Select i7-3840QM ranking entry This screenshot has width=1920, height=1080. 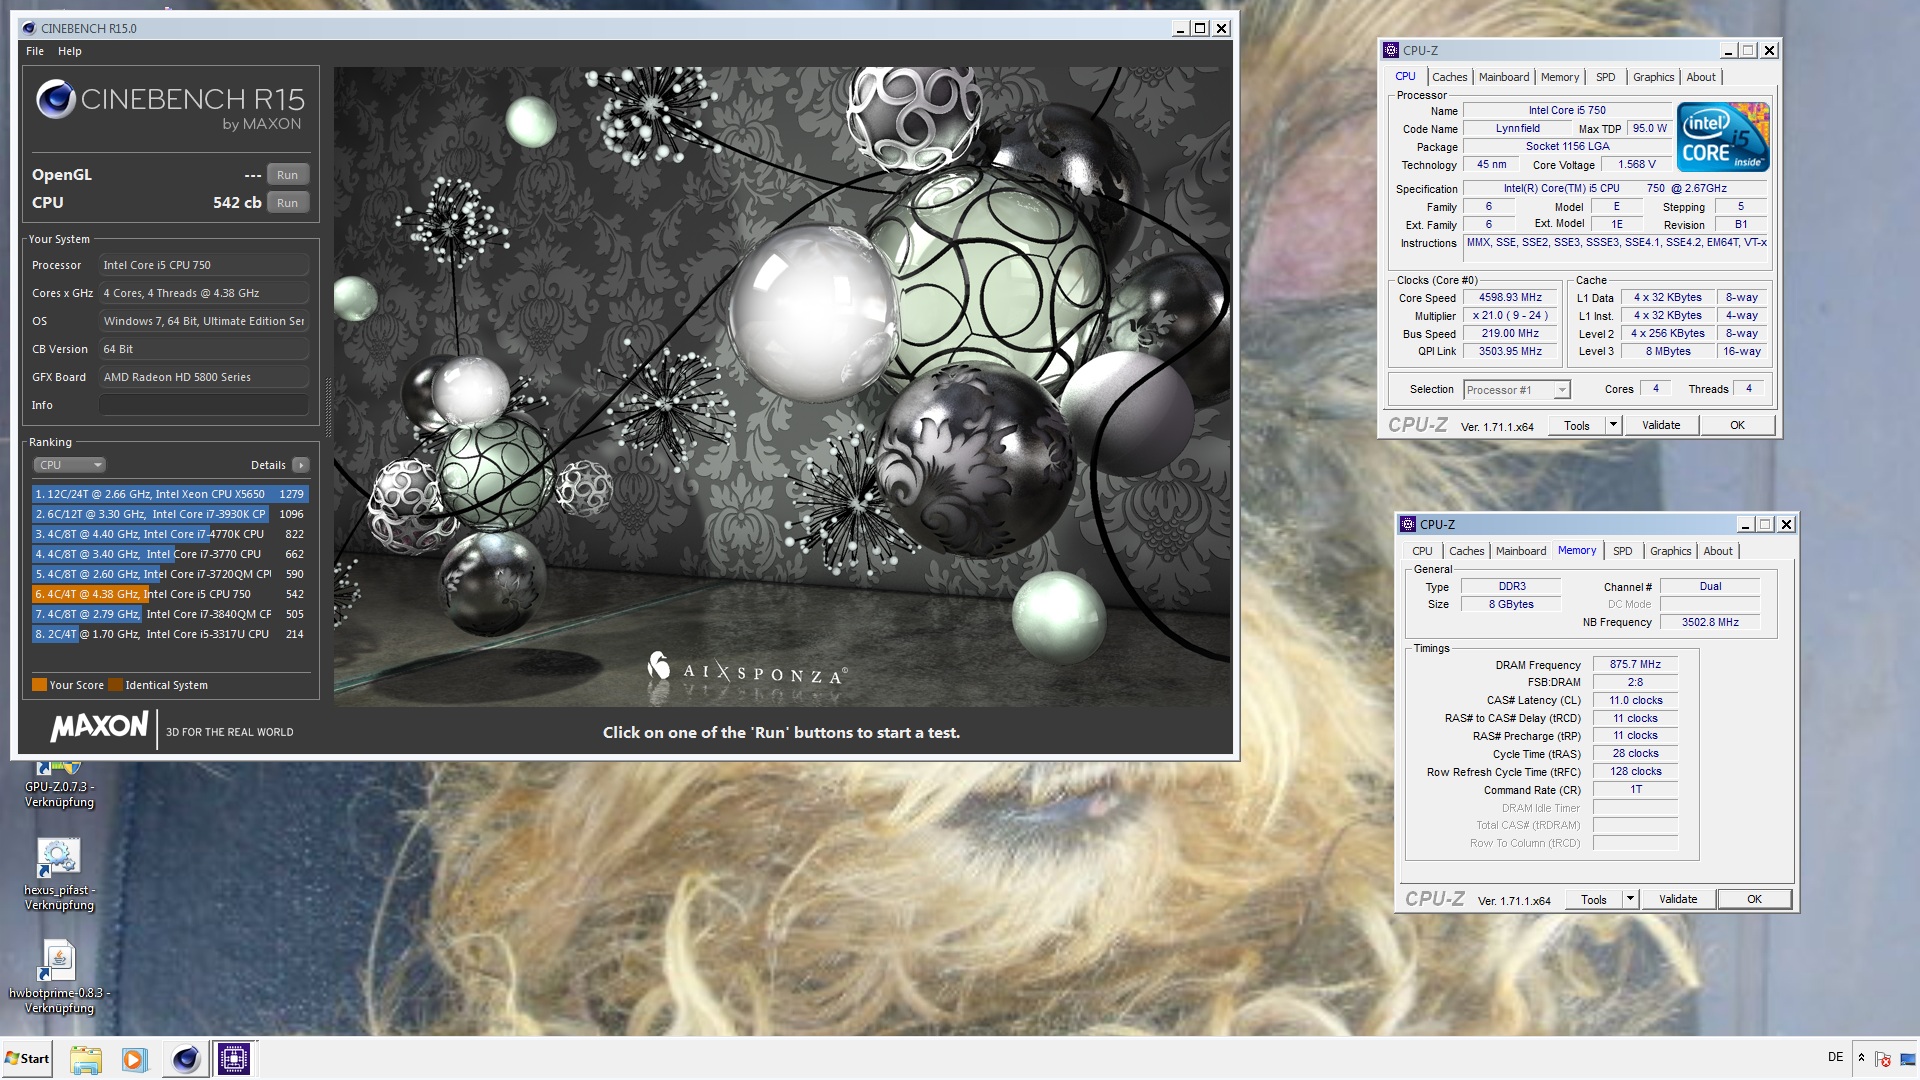tap(170, 614)
